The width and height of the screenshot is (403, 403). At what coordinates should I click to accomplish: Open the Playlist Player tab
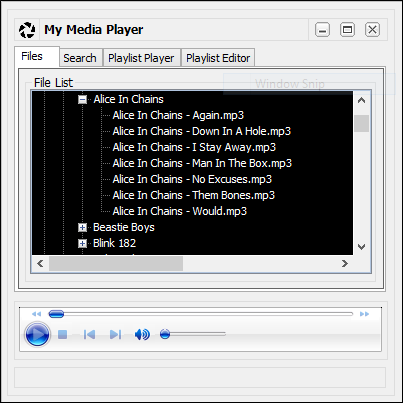pos(141,58)
